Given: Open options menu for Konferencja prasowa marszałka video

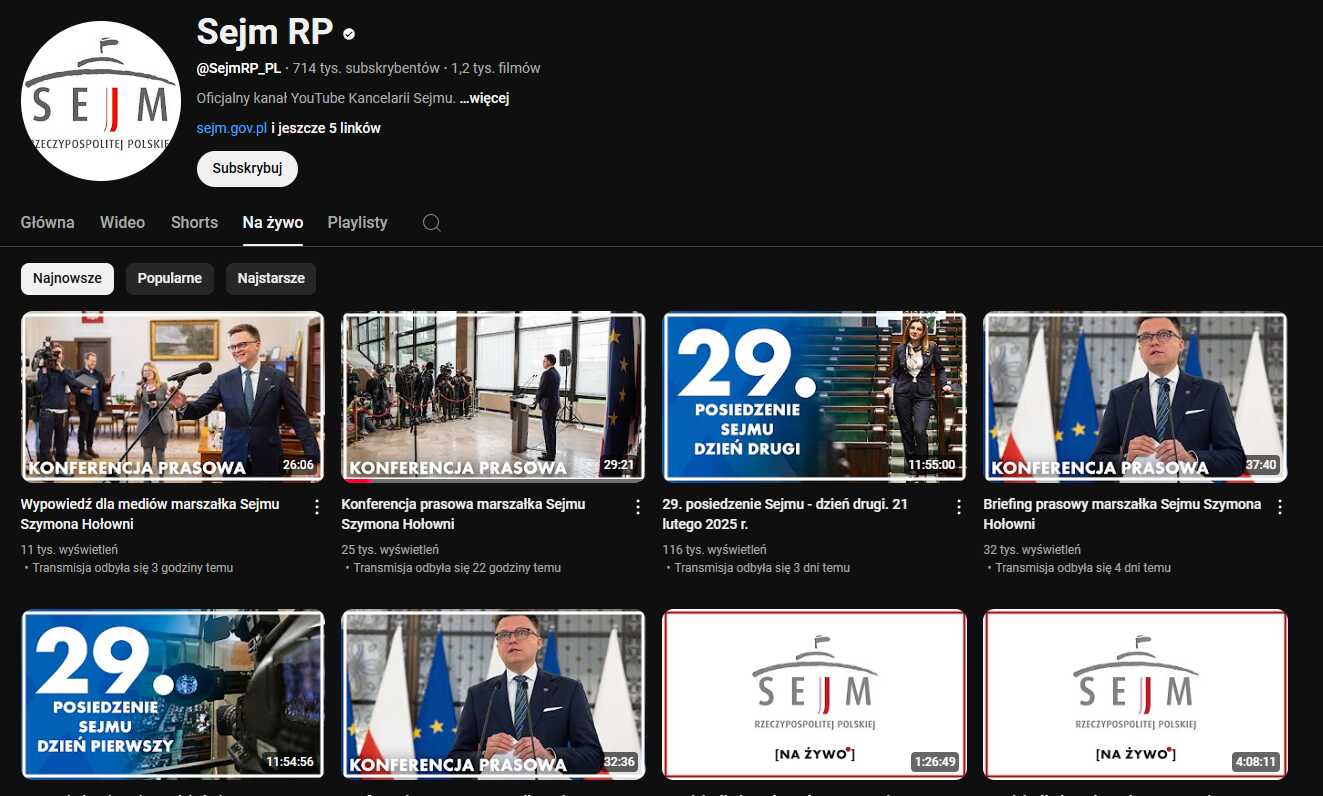Looking at the screenshot, I should point(638,507).
